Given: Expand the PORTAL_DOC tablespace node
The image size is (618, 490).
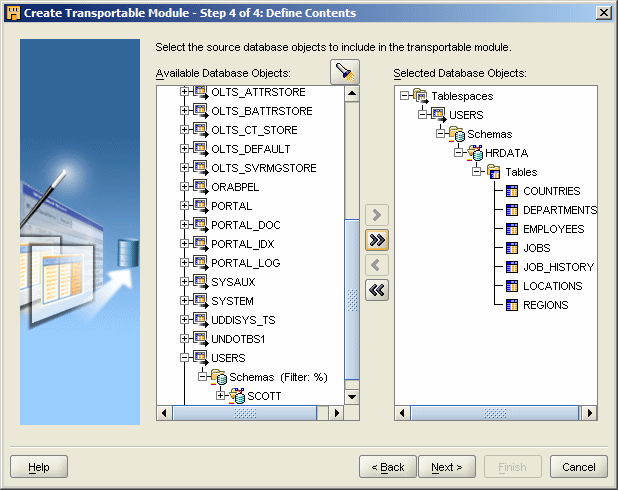Looking at the screenshot, I should coord(184,225).
